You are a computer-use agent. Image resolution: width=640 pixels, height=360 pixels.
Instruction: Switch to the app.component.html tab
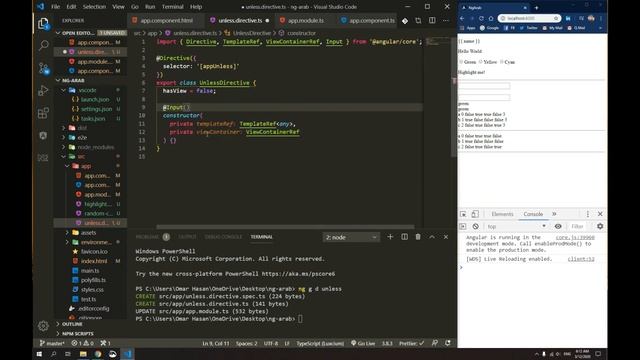tap(167, 20)
